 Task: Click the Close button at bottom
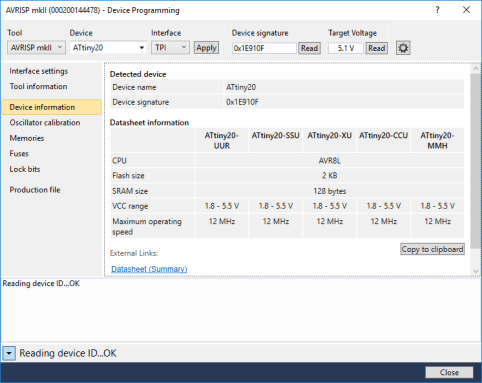[x=449, y=372]
